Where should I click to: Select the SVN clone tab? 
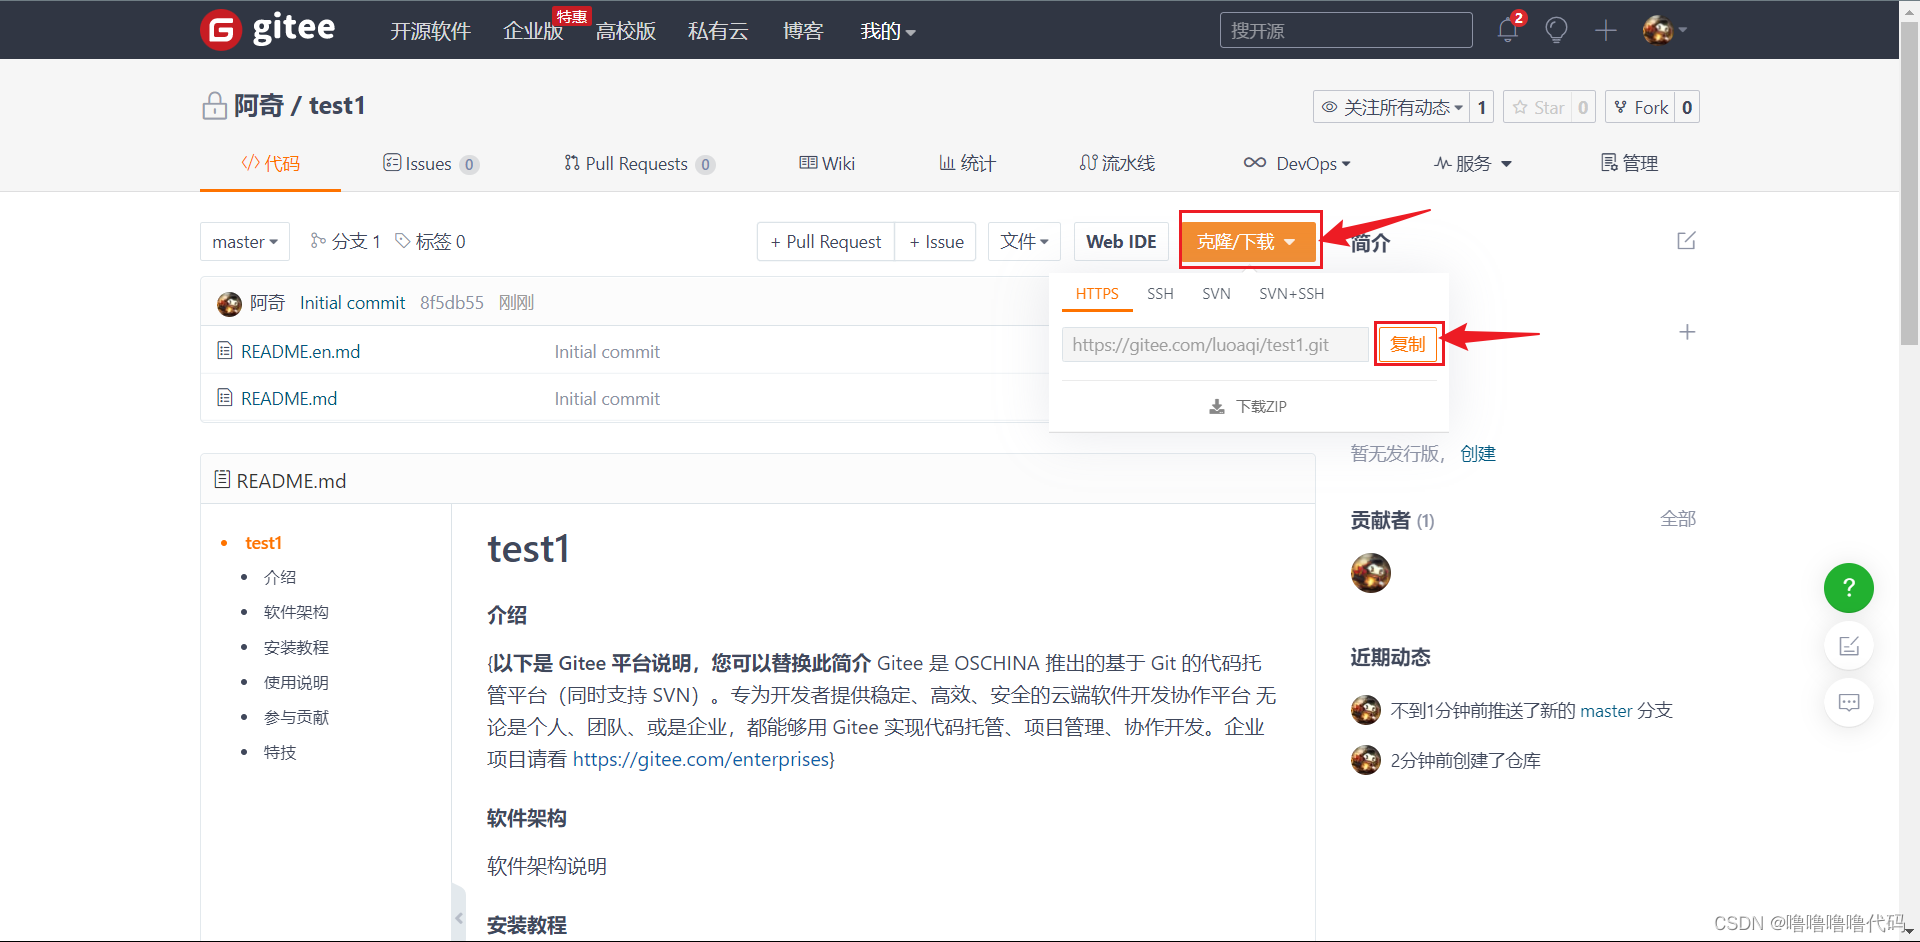pos(1216,294)
